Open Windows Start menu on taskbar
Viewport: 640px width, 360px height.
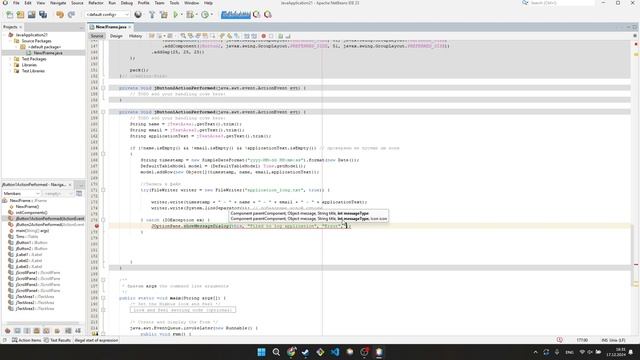(x=262, y=352)
